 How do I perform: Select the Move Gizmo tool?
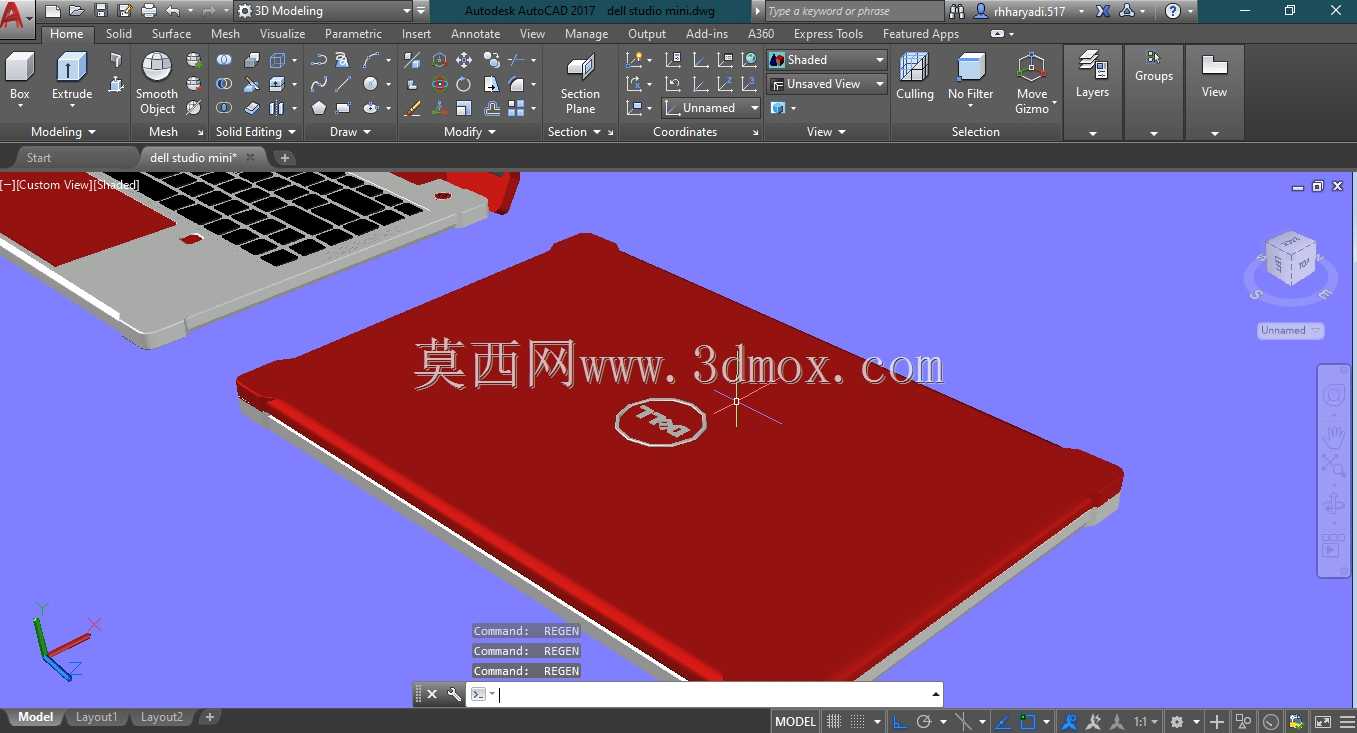[x=1032, y=84]
